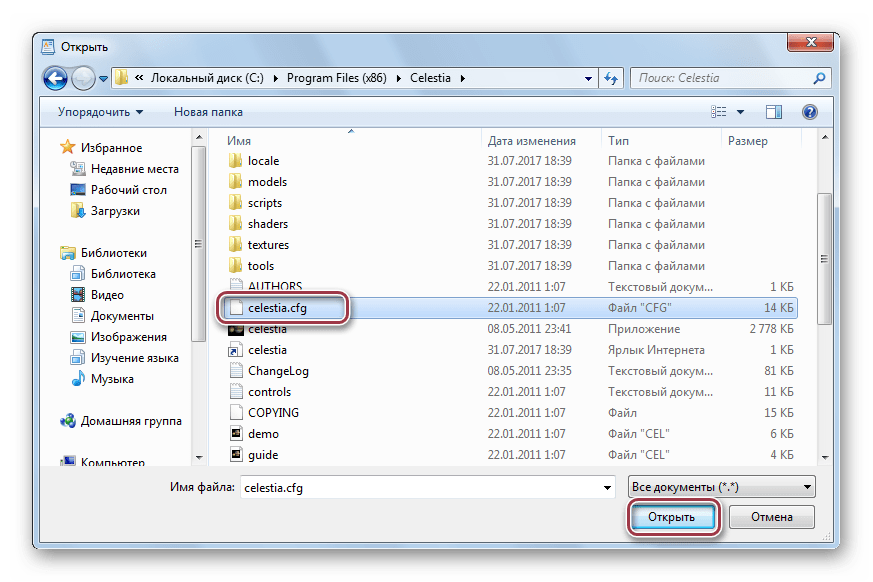This screenshot has height=582, width=873.
Task: Sort by the Дата изменения column header
Action: click(532, 141)
